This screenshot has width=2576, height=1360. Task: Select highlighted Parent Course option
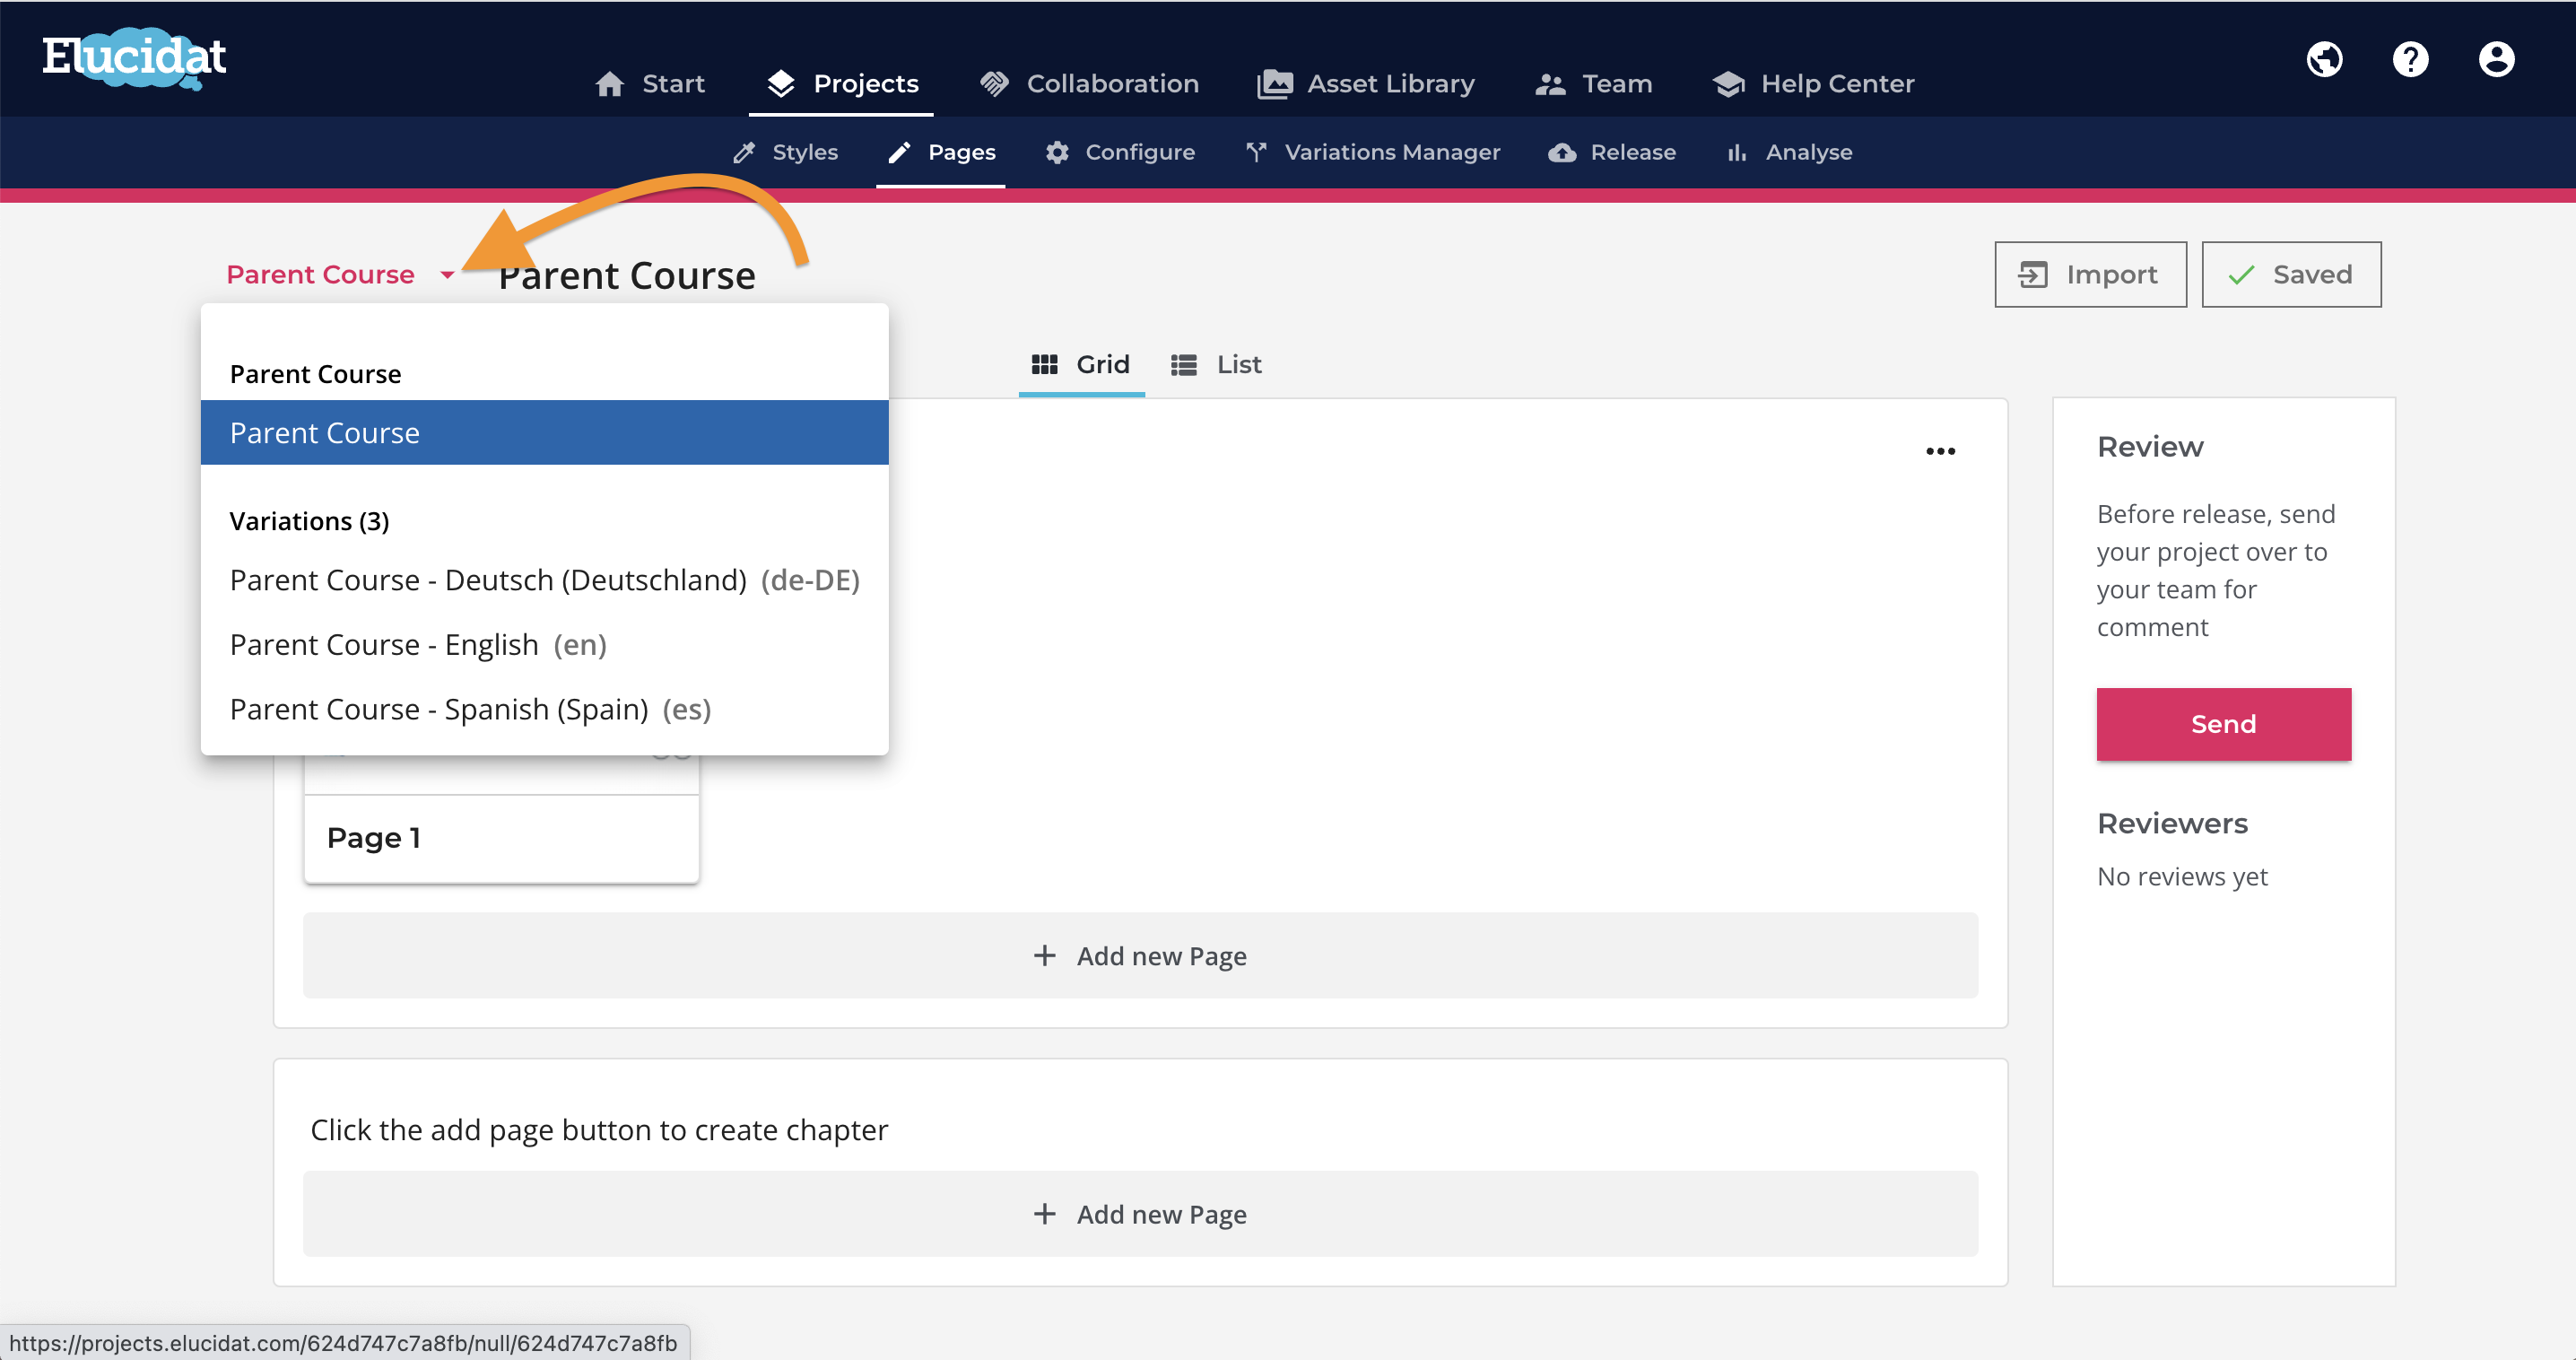point(544,432)
